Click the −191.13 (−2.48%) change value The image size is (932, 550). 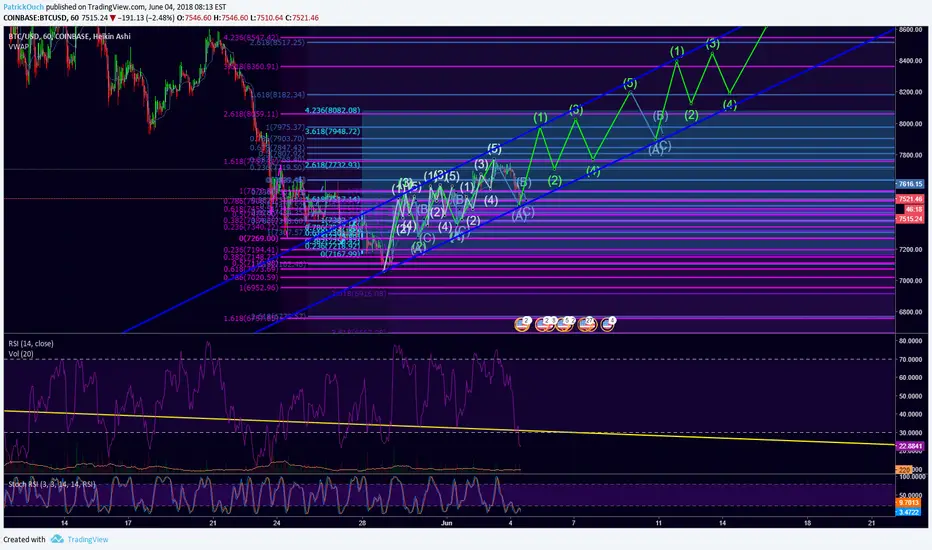click(146, 18)
